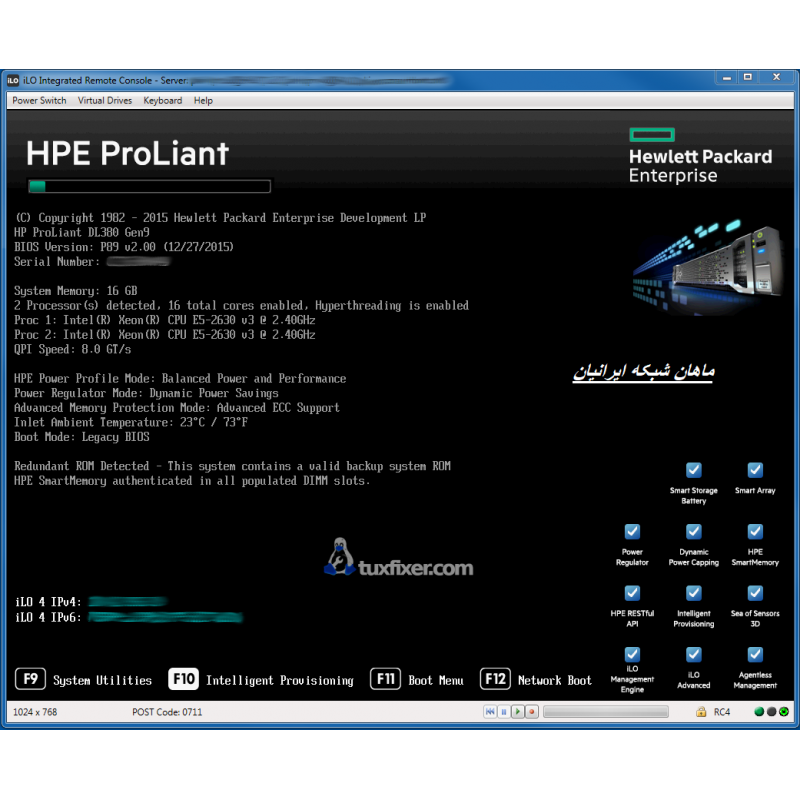Click the green play button

(x=518, y=712)
